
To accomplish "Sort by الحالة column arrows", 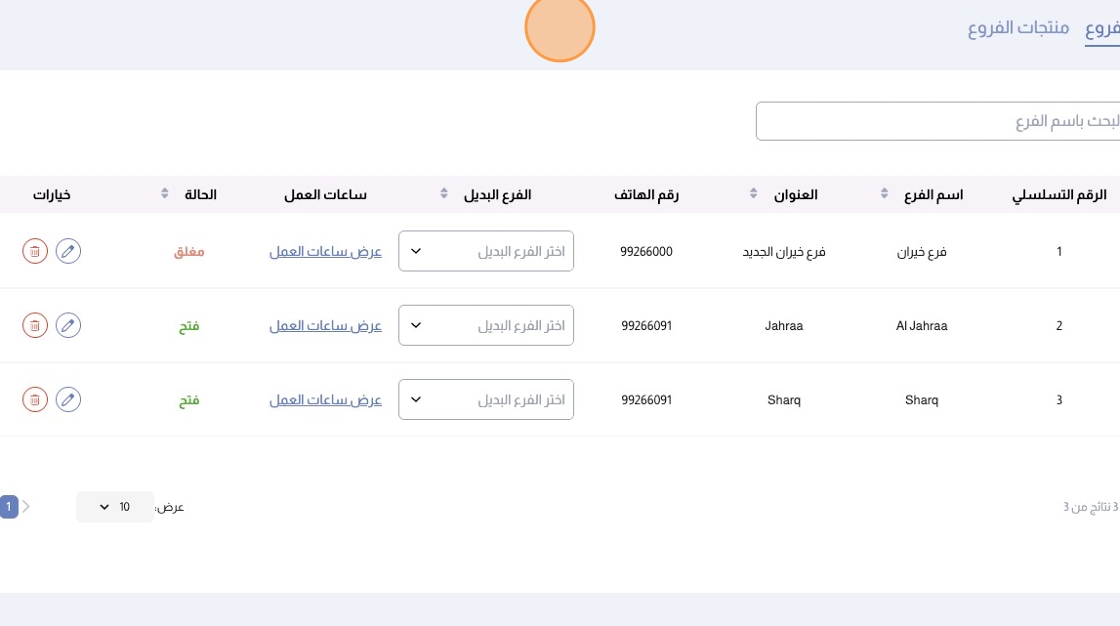I will click(165, 194).
